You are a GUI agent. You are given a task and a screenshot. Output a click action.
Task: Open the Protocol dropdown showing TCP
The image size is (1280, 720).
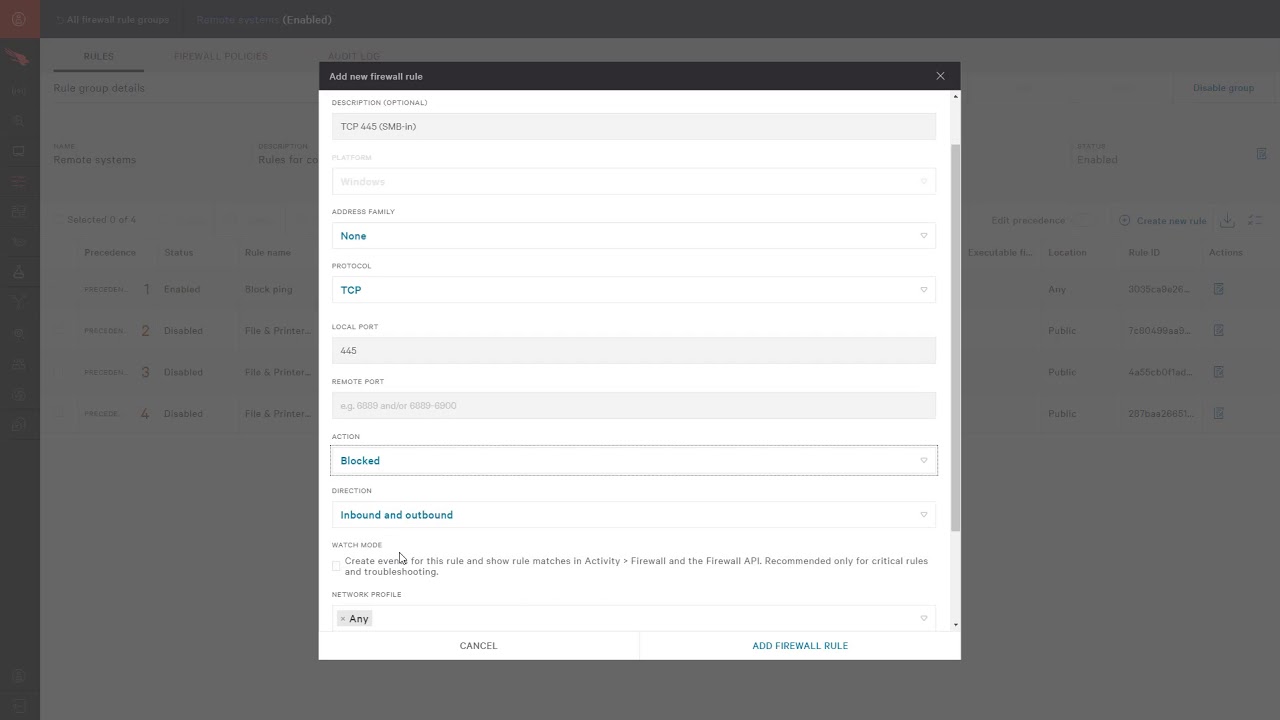point(634,290)
